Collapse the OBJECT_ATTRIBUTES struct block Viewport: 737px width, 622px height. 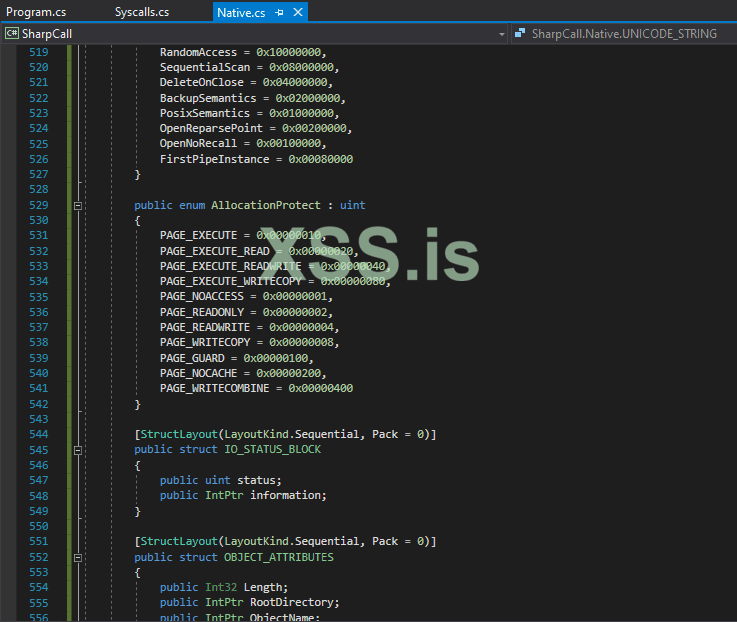coord(78,557)
